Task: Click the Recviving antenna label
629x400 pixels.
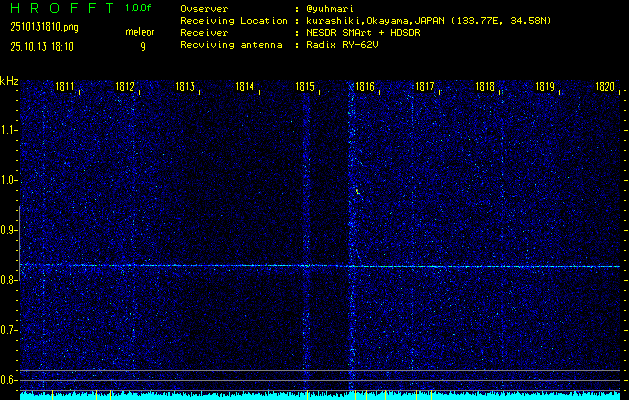Action: pos(231,45)
